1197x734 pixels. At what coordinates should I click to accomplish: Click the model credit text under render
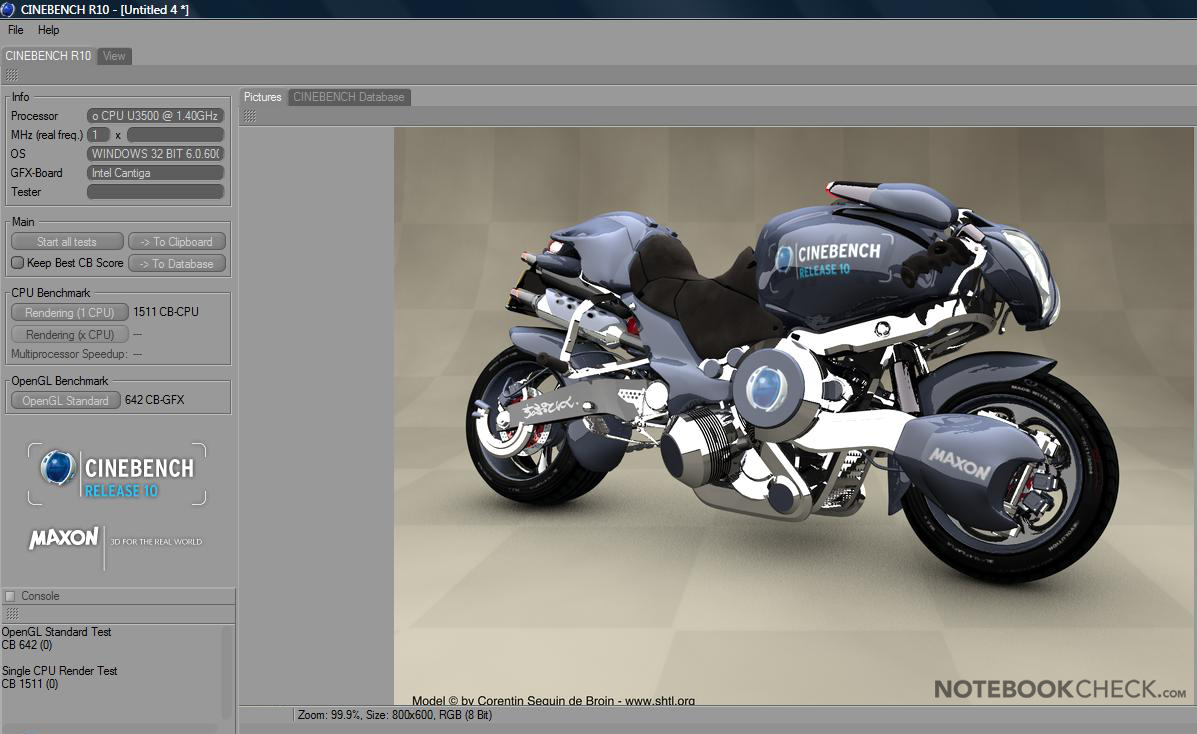(x=553, y=700)
